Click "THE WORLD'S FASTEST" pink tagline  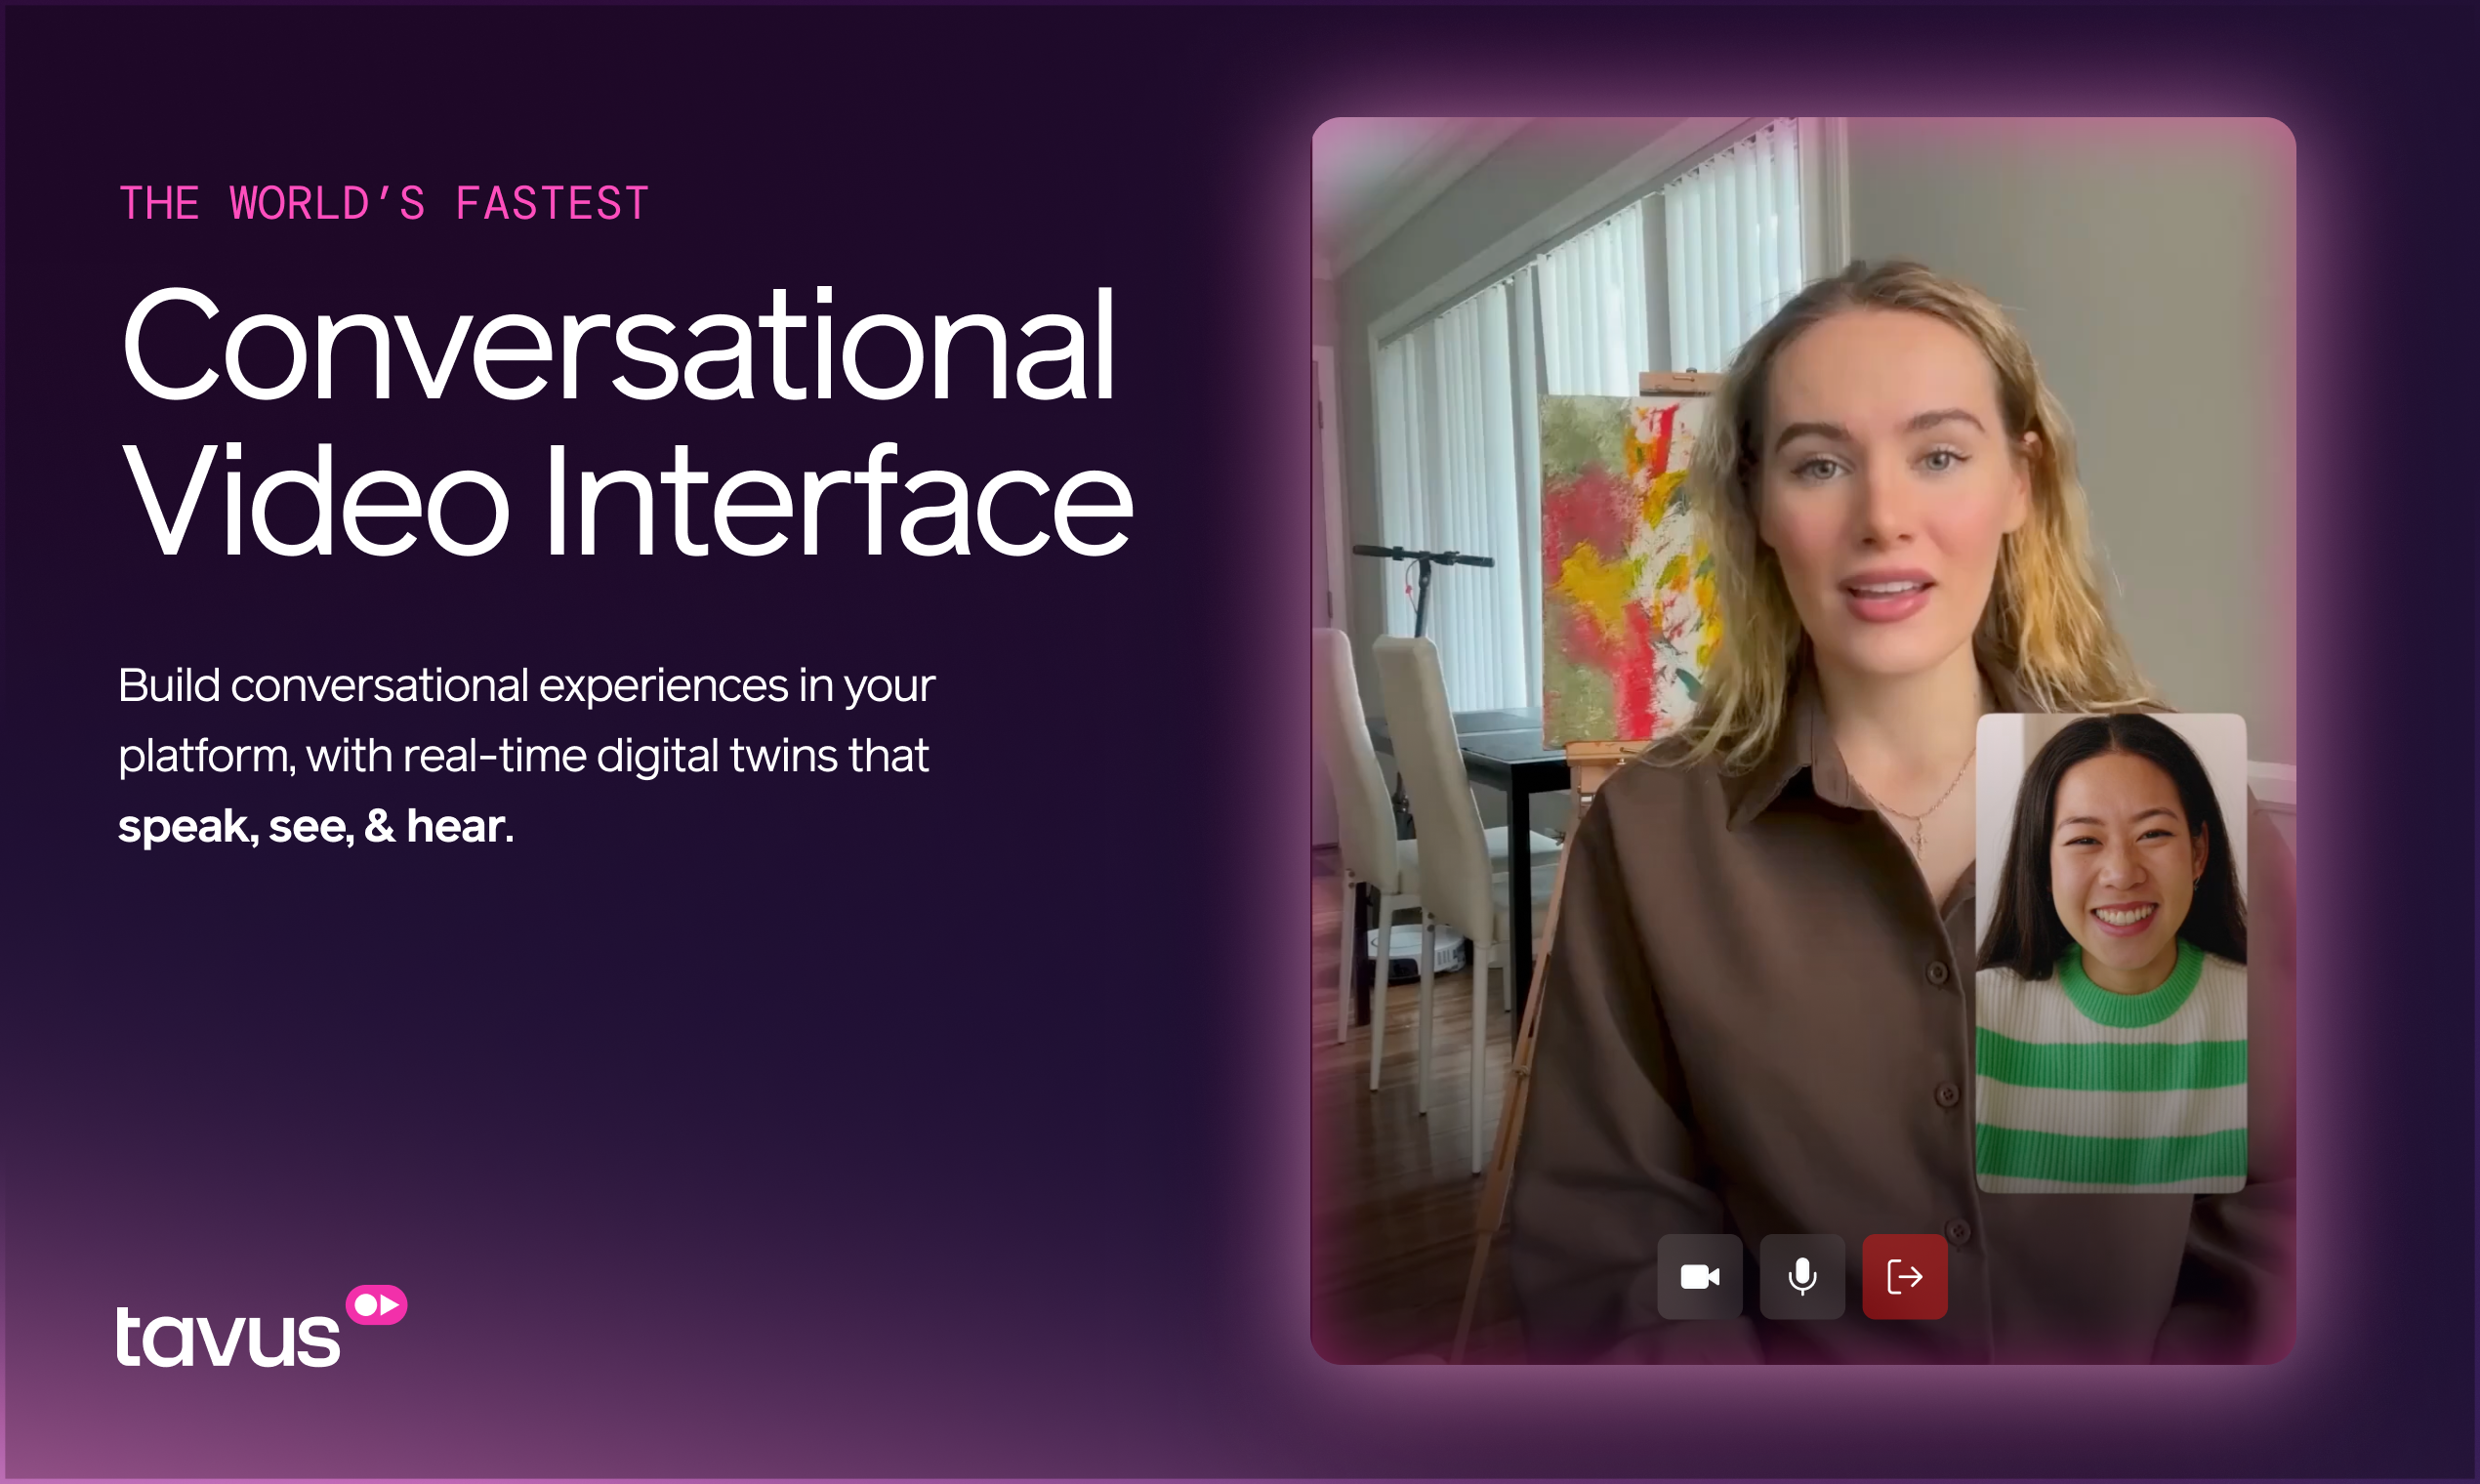click(x=384, y=204)
